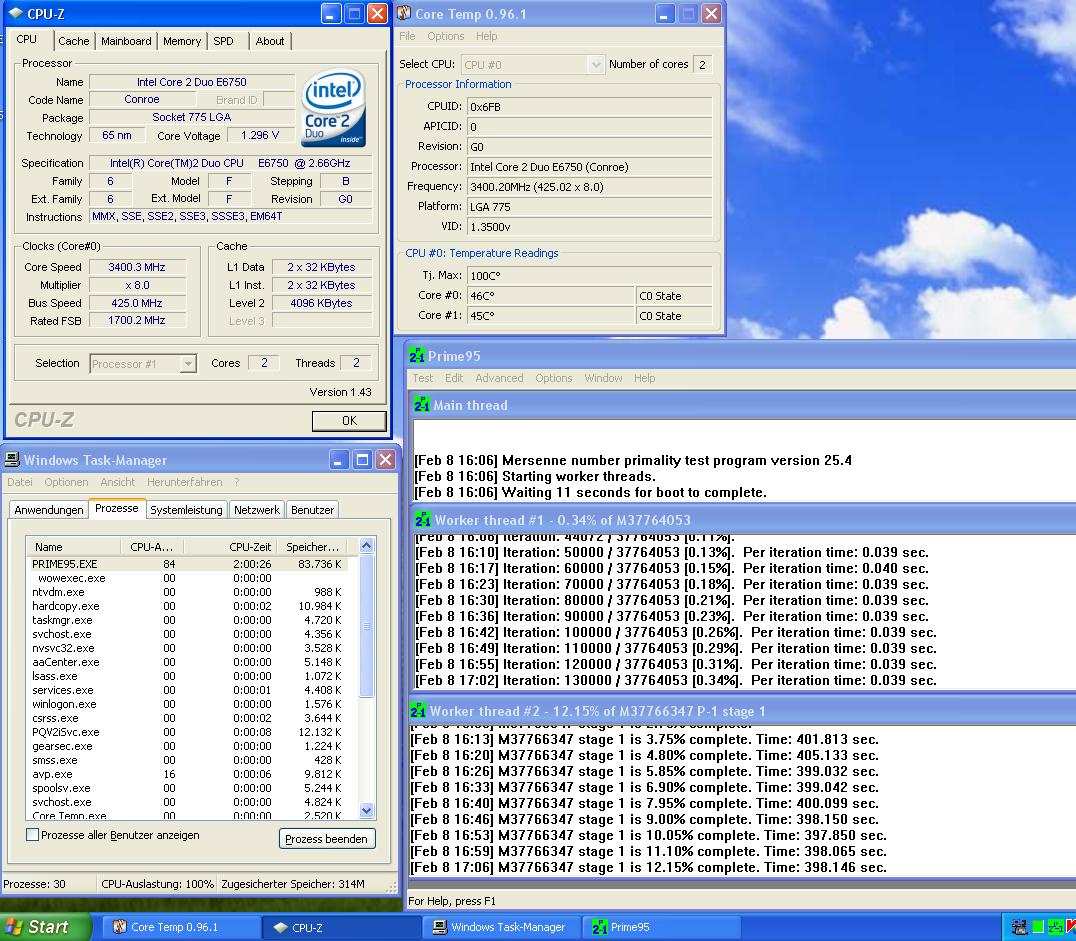Click the Prime95 window title icon

[417, 356]
